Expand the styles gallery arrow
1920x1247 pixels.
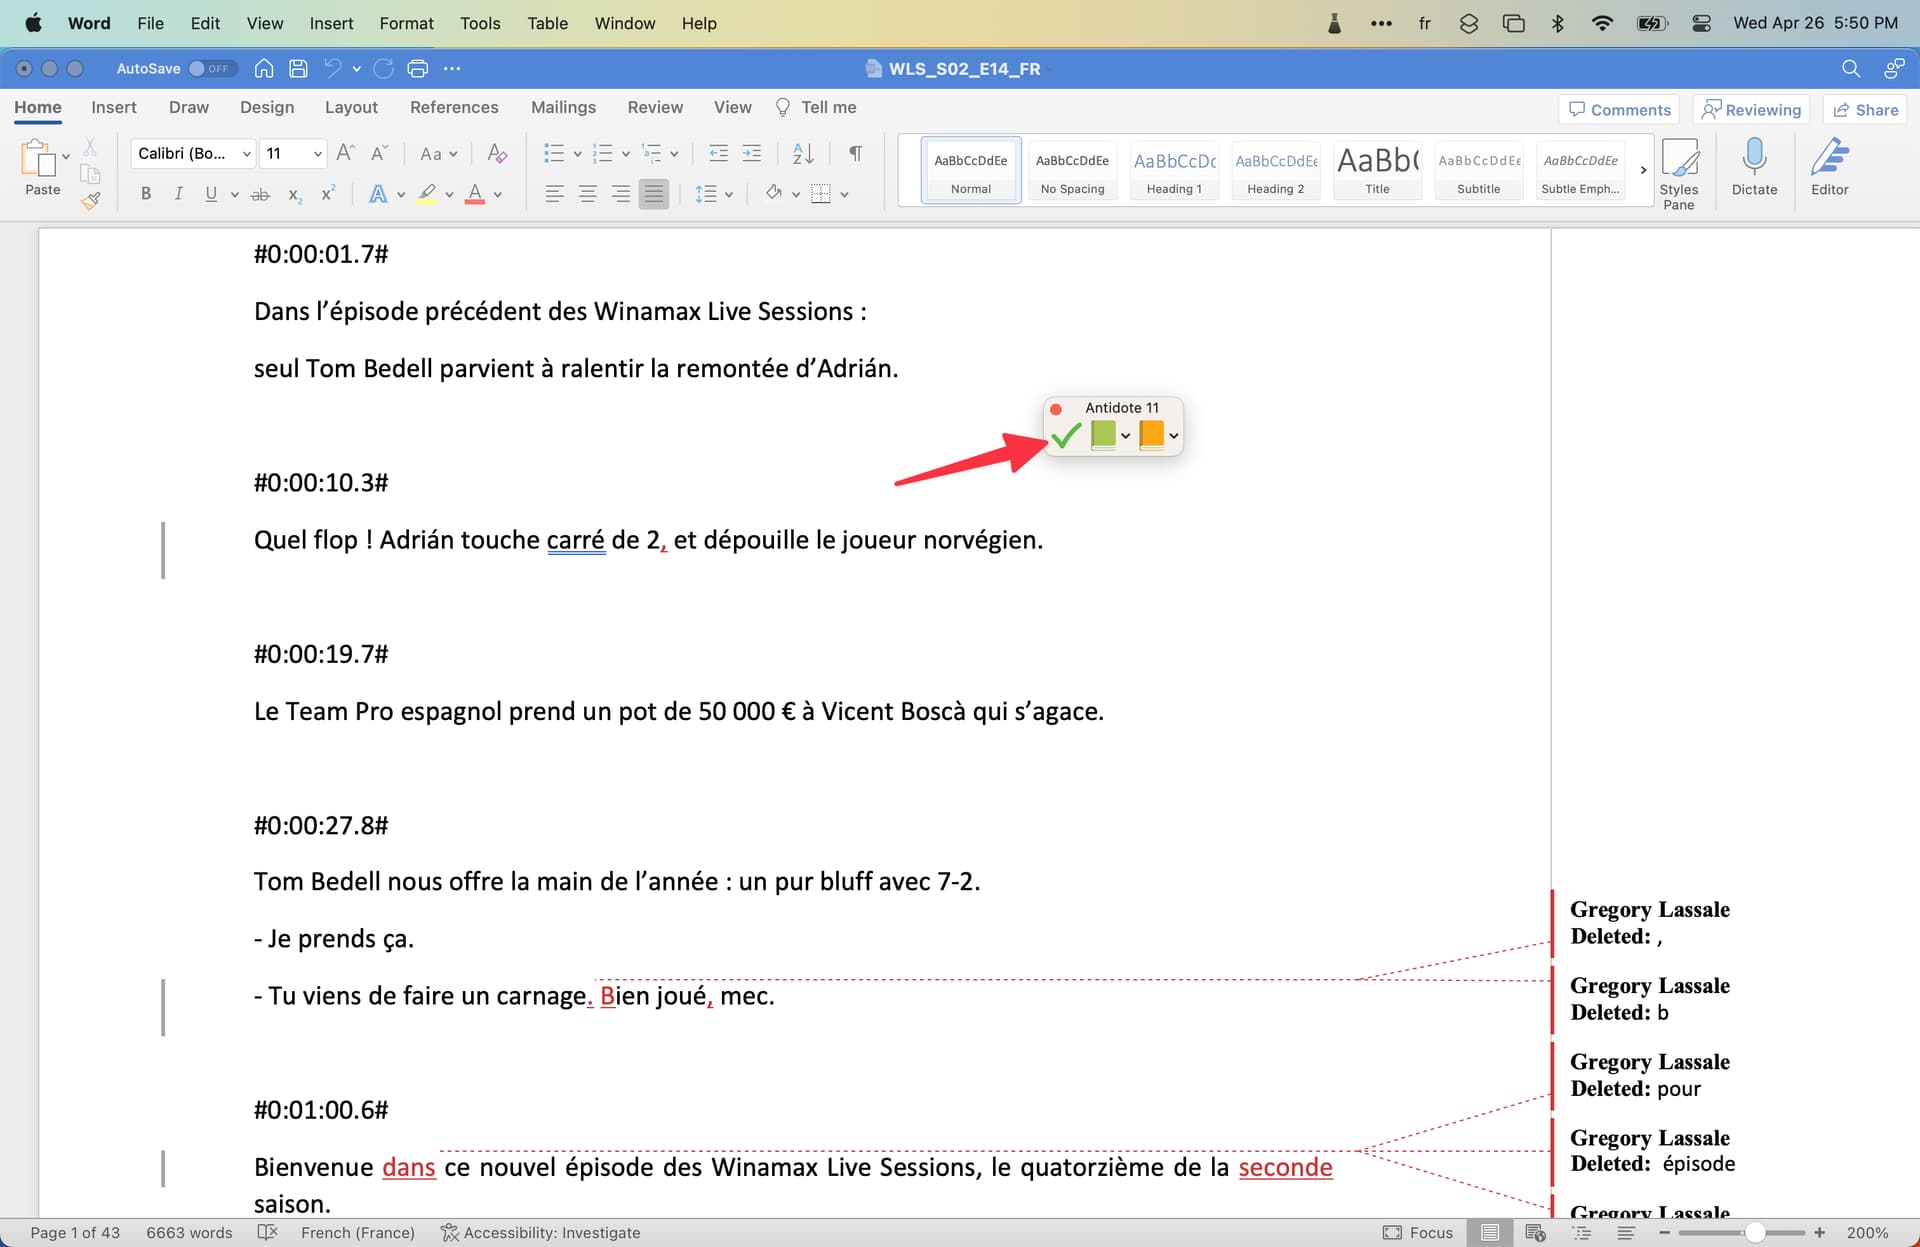[1643, 170]
